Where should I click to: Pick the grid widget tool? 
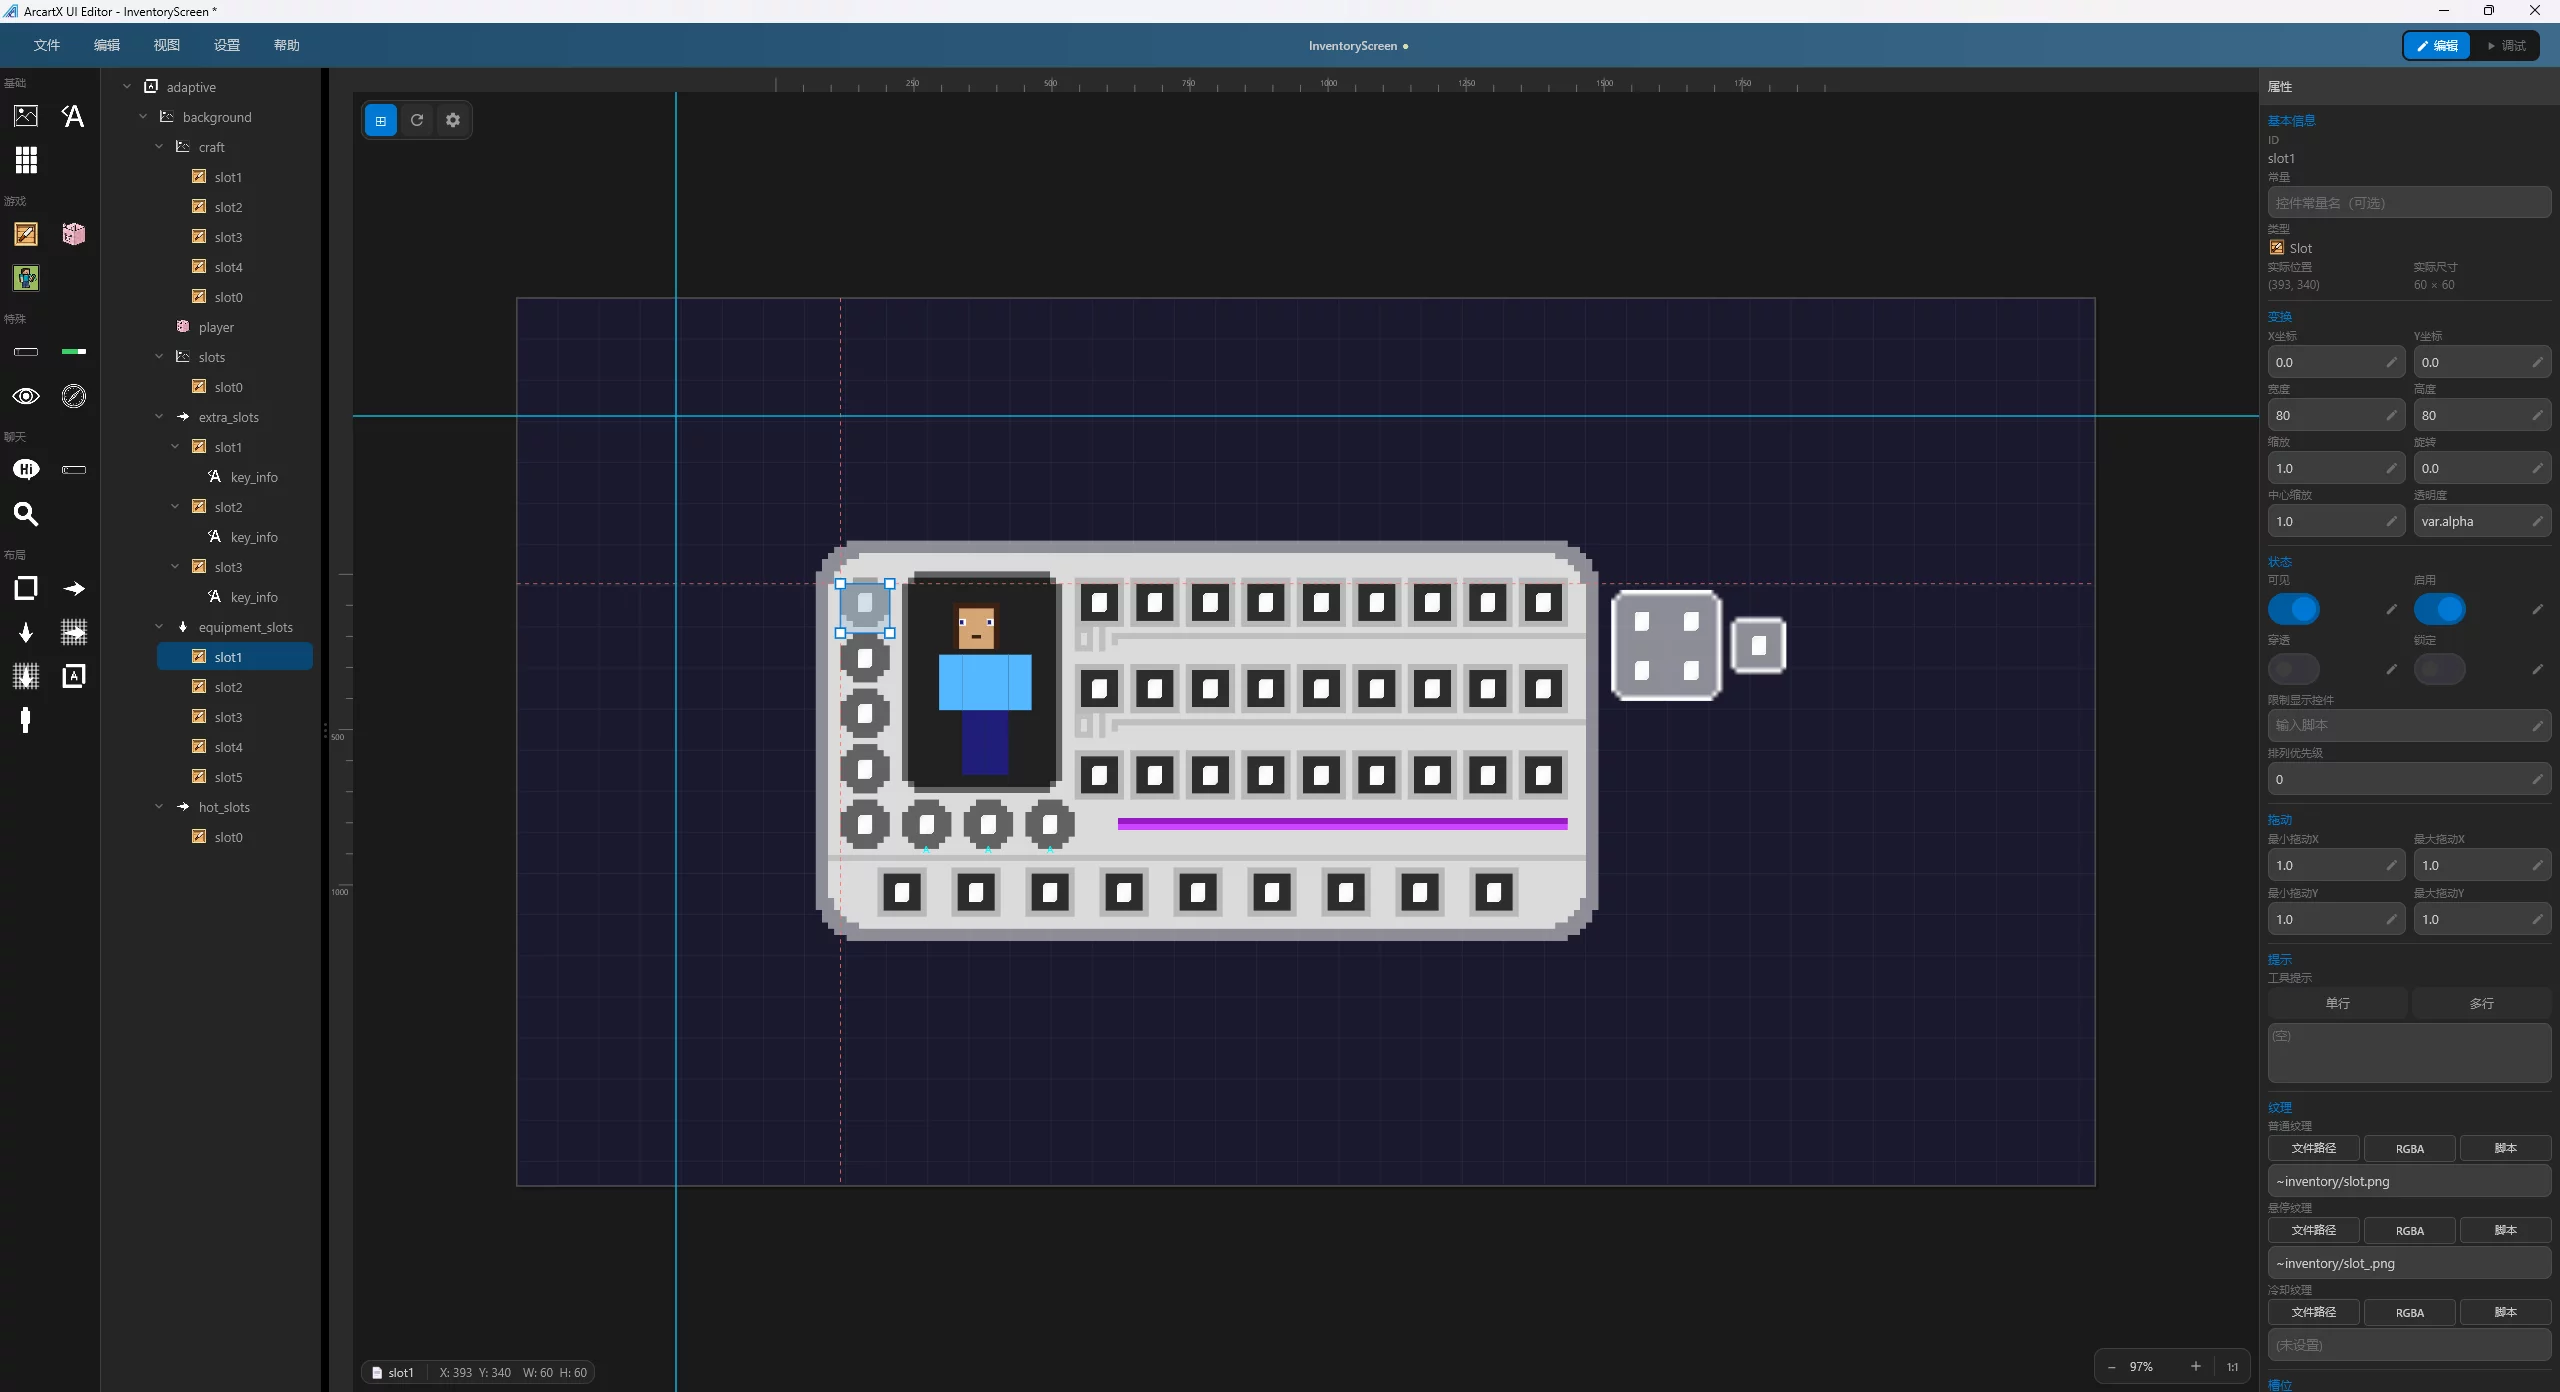(26, 160)
